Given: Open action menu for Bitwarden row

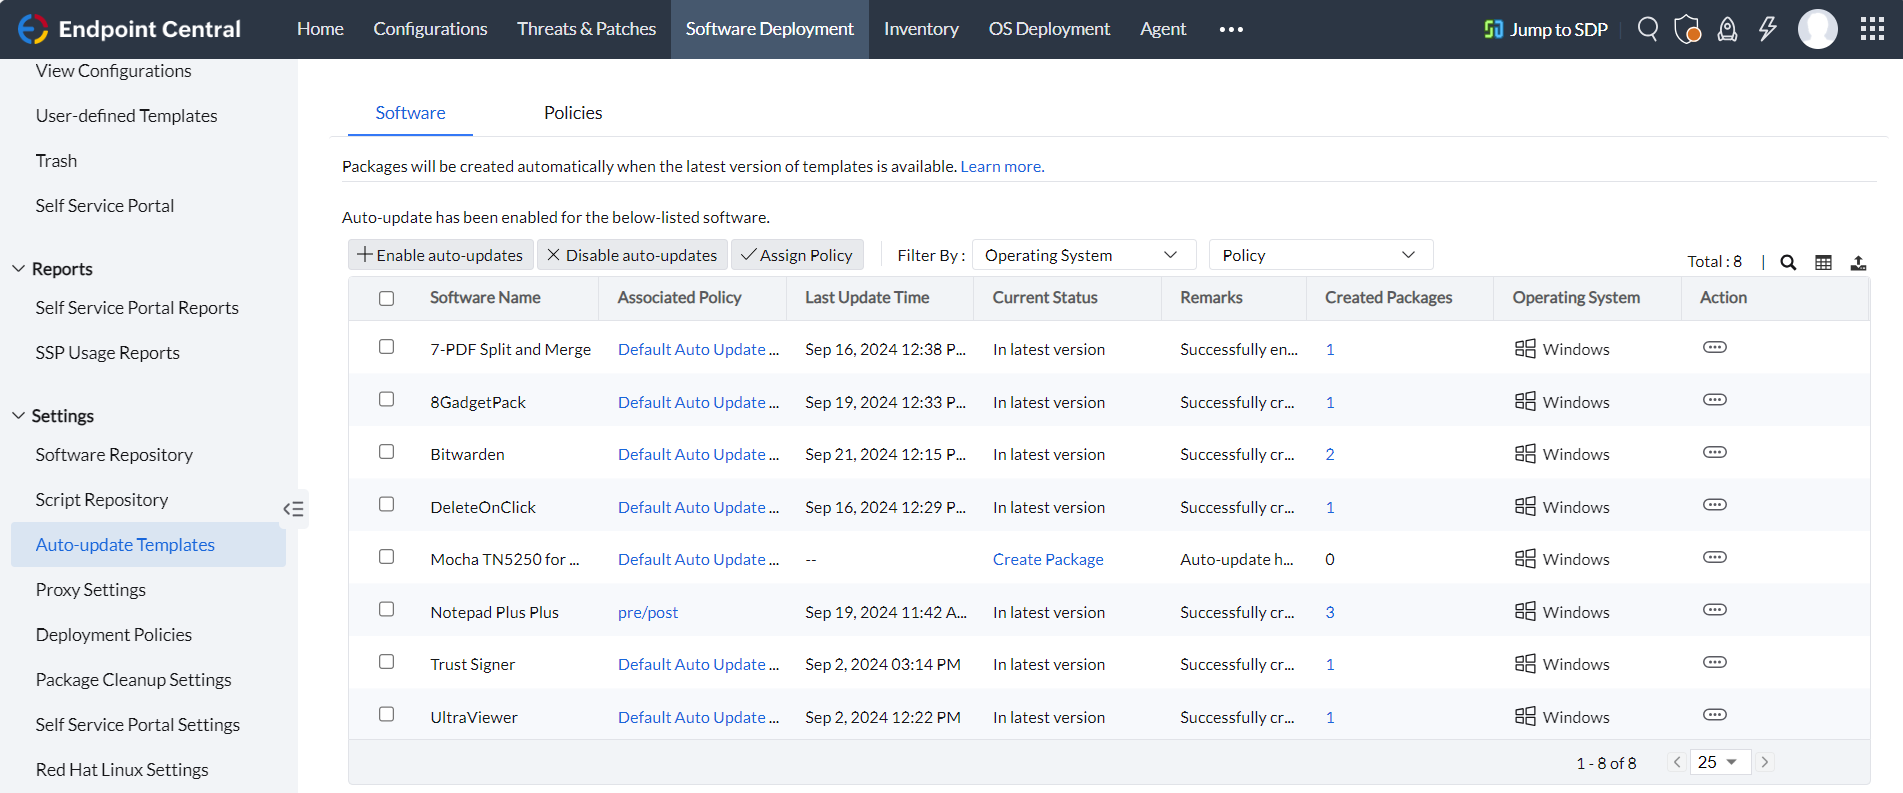Looking at the screenshot, I should click(x=1714, y=453).
